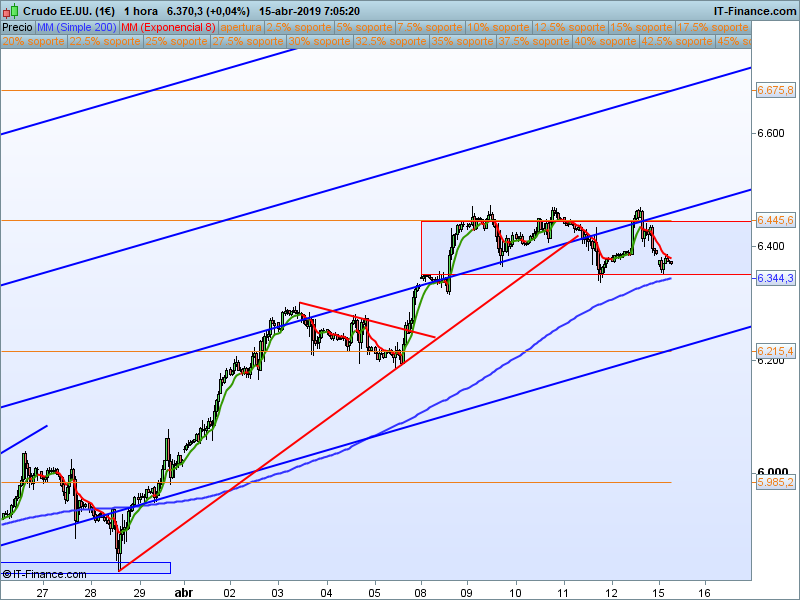Click the 6.215,4 price level tag
800x600 pixels.
click(x=775, y=351)
